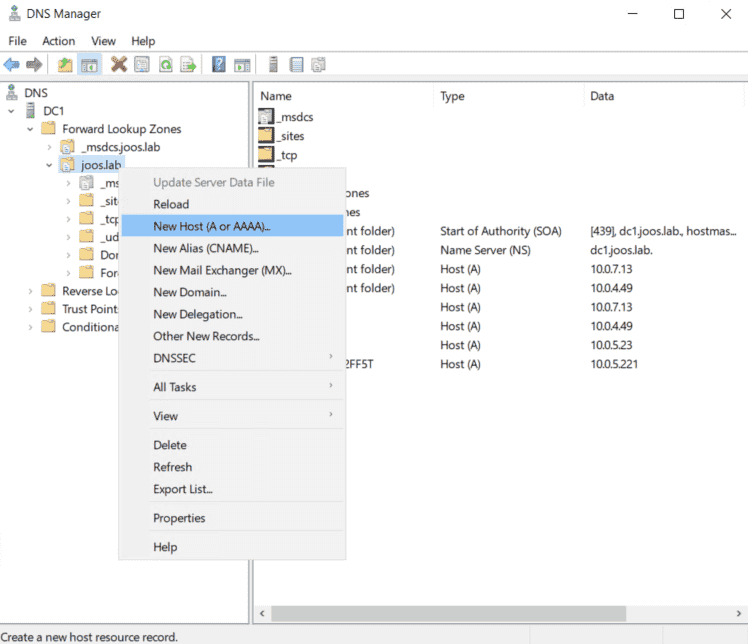Click the Reverse Lookup Zones folder icon

coord(48,290)
